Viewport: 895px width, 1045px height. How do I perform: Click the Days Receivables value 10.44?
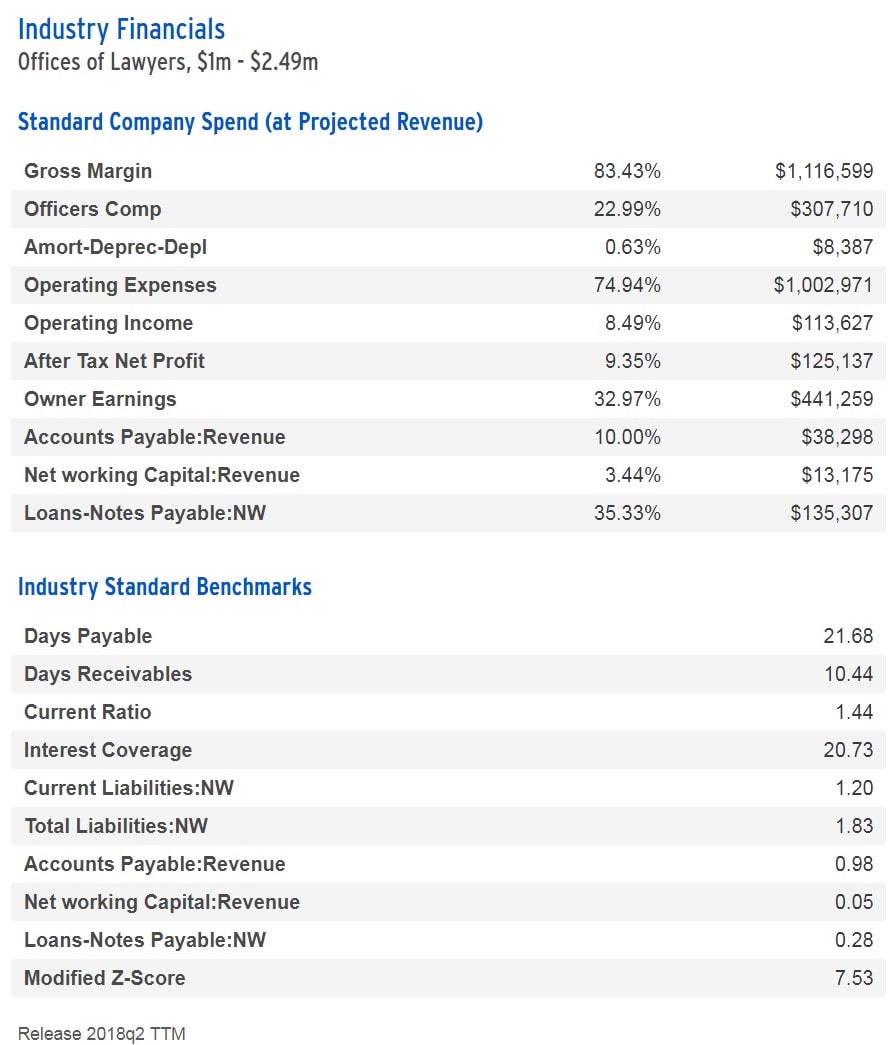click(848, 674)
